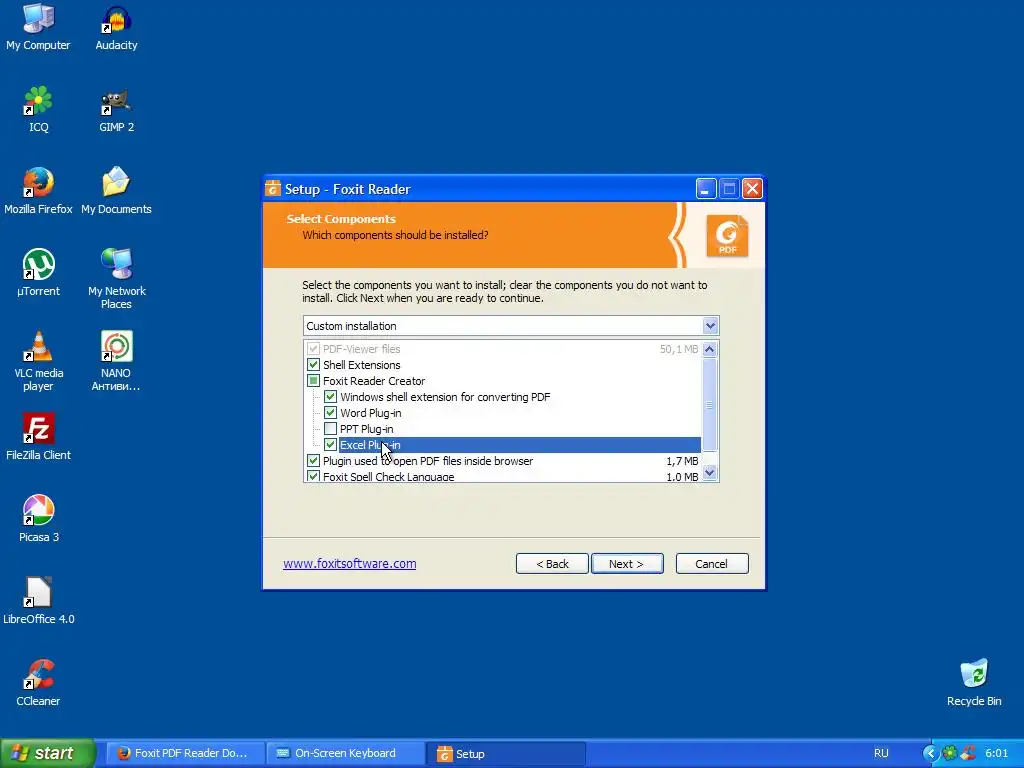
Task: Click the component list scrollbar thumb
Action: (x=710, y=404)
